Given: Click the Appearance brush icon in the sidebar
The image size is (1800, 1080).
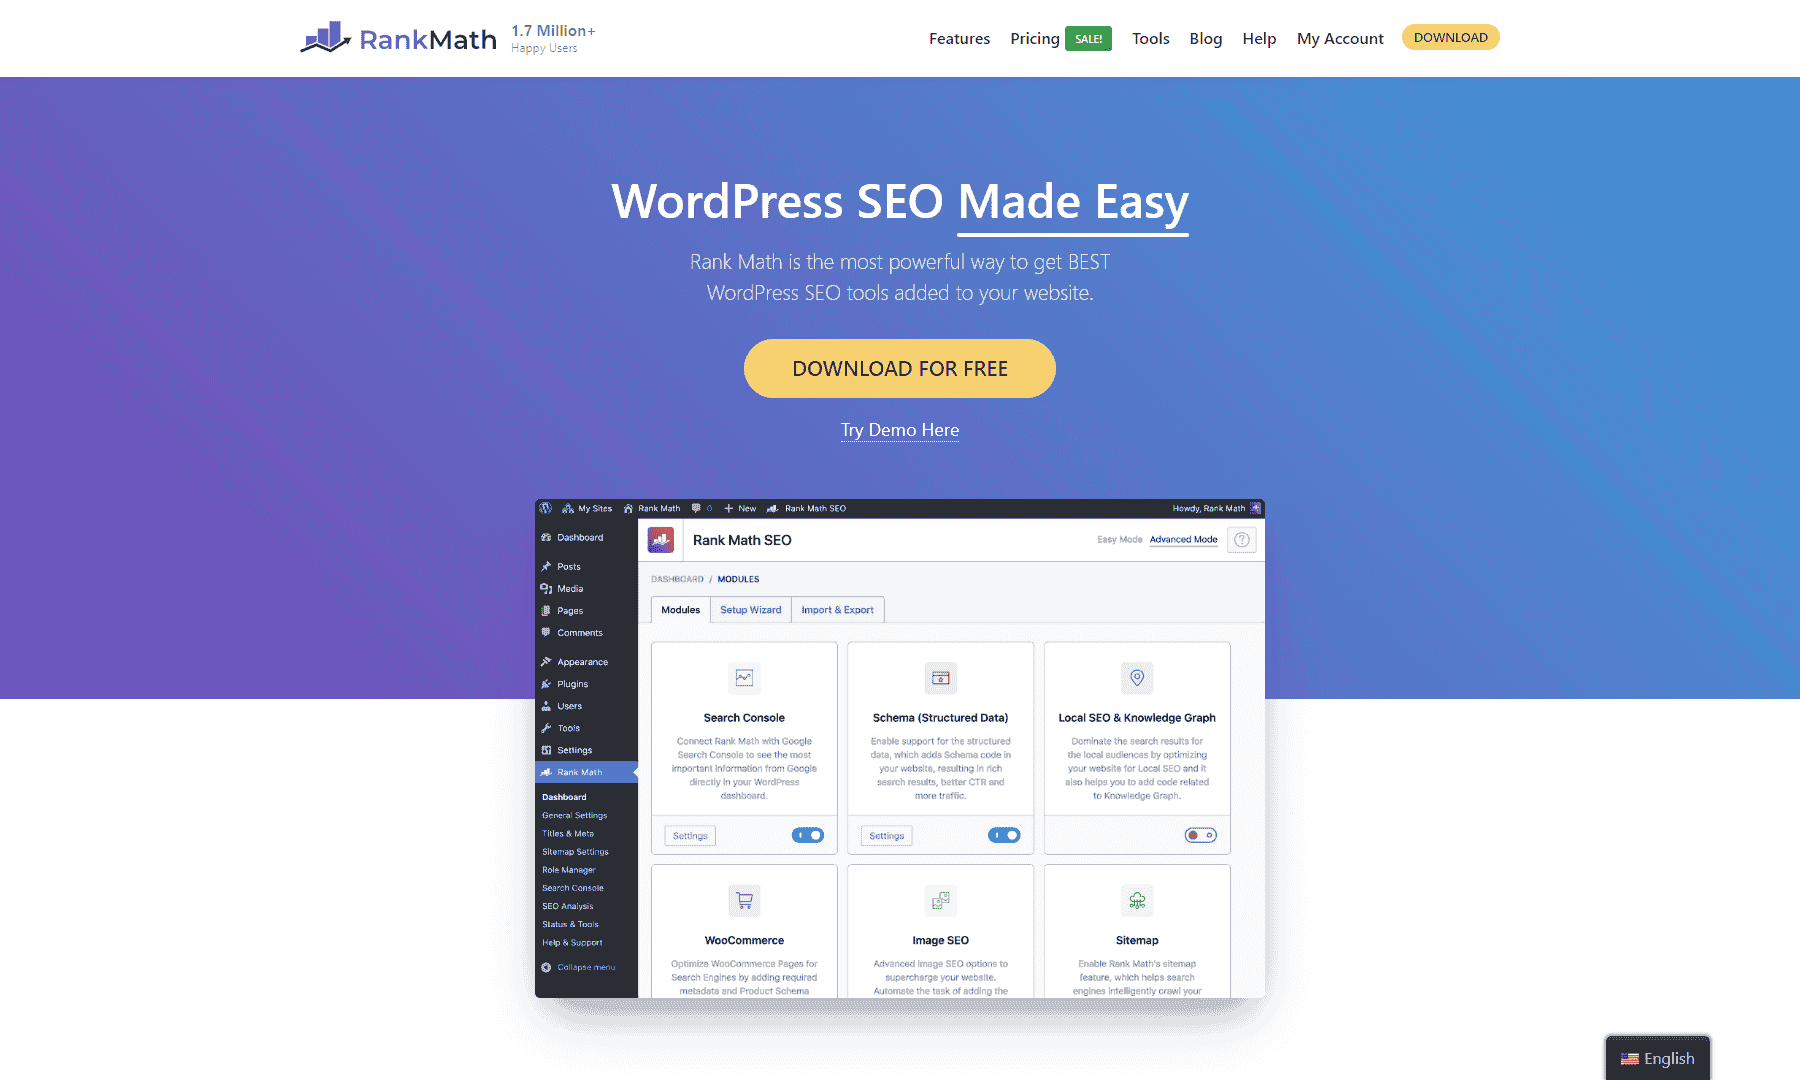Looking at the screenshot, I should 546,662.
